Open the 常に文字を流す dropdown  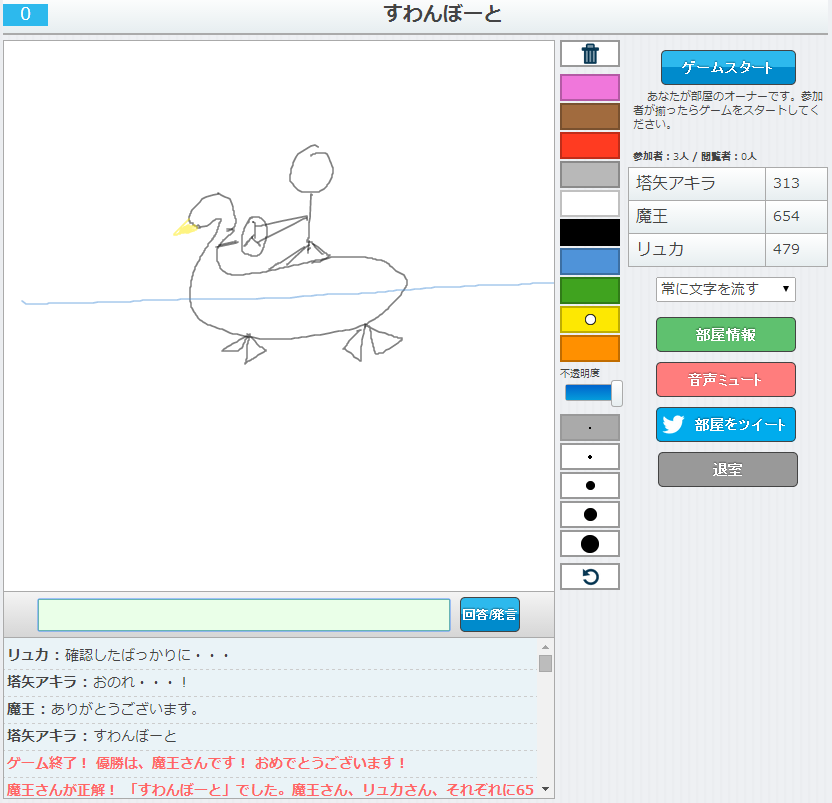click(725, 289)
